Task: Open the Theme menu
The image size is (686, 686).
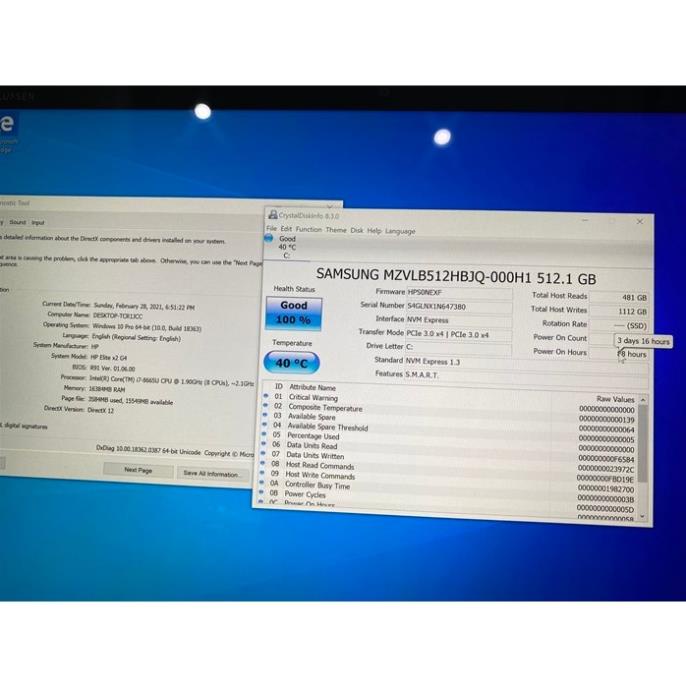Action: (336, 230)
